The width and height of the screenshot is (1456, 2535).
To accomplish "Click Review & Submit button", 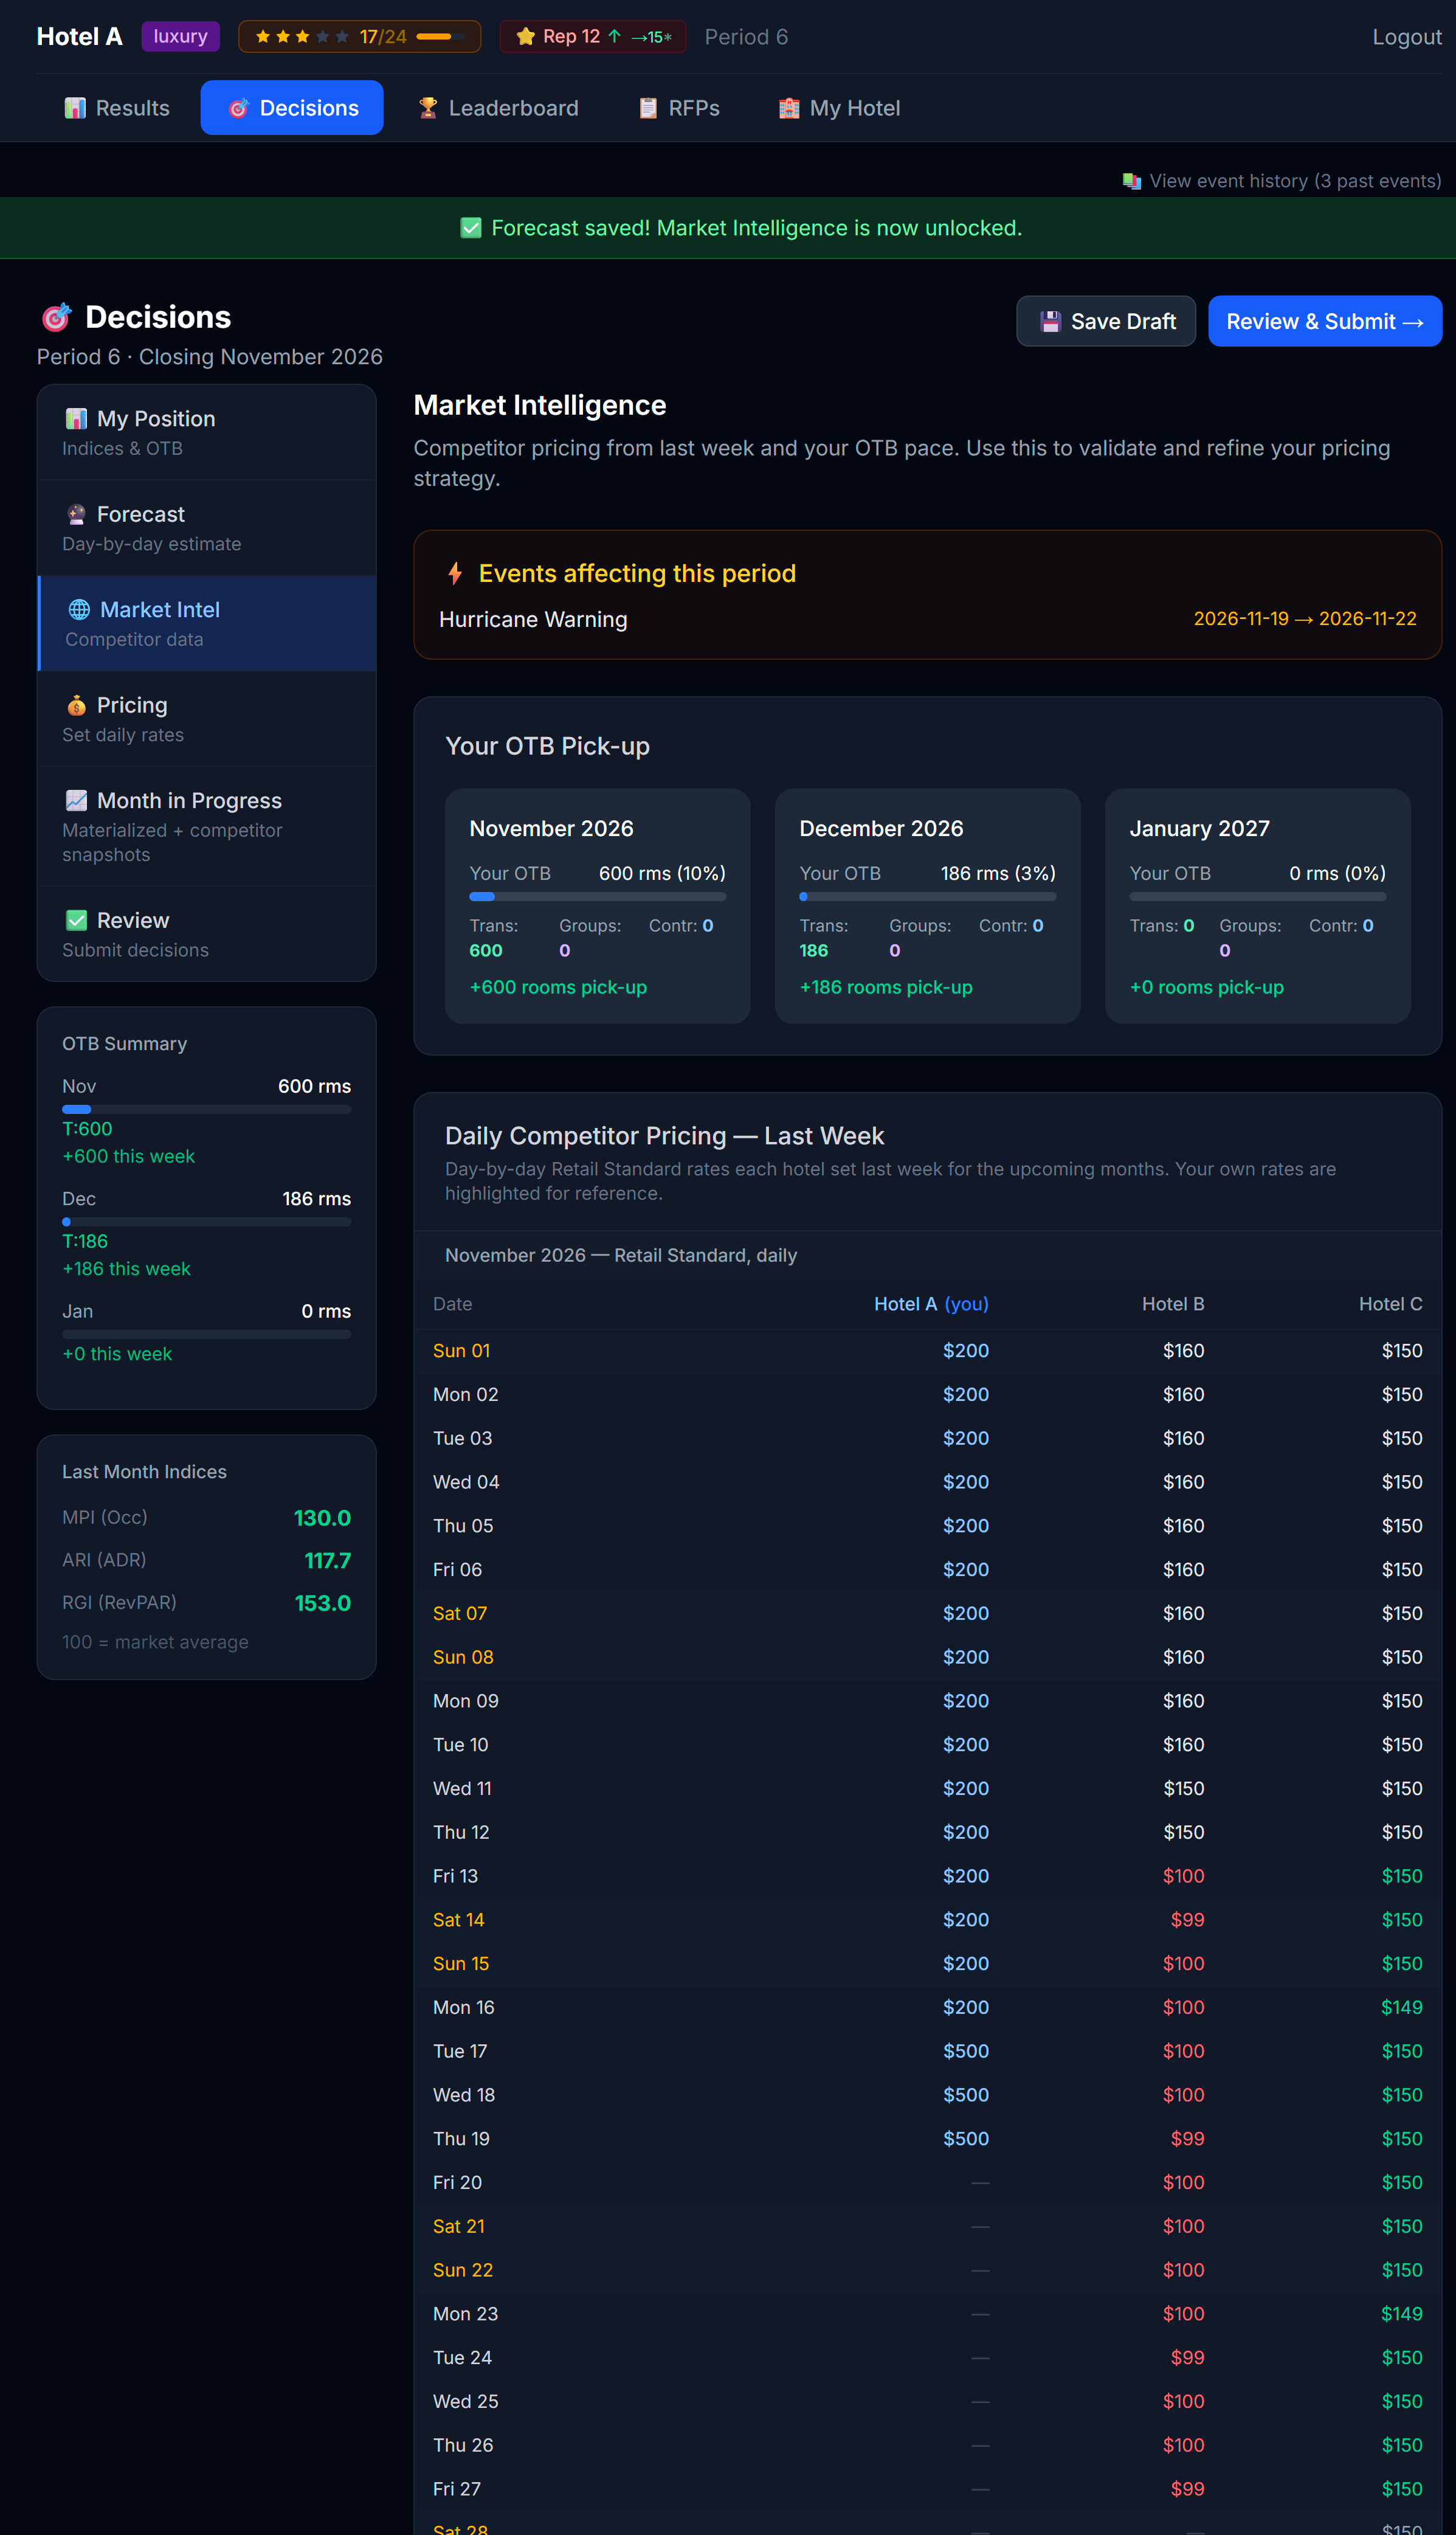I will click(1325, 321).
